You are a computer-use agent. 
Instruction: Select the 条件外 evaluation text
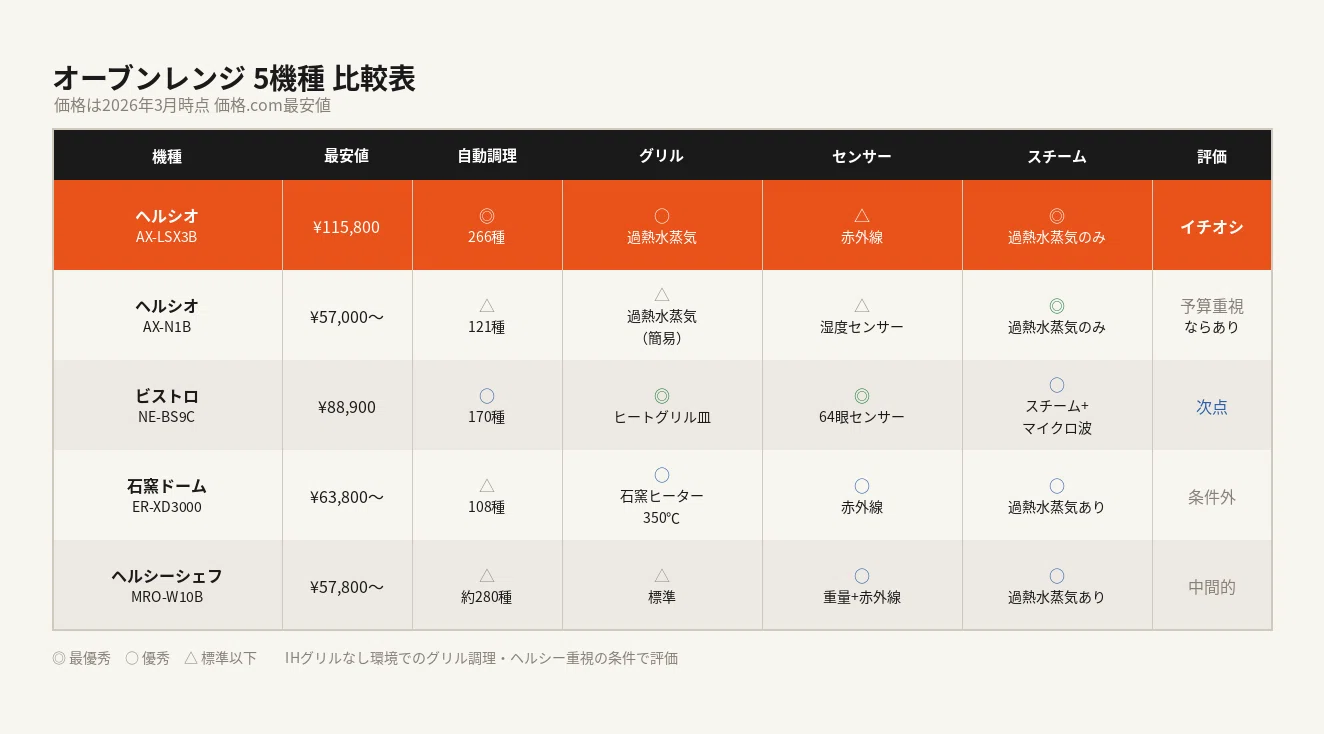coord(1212,497)
